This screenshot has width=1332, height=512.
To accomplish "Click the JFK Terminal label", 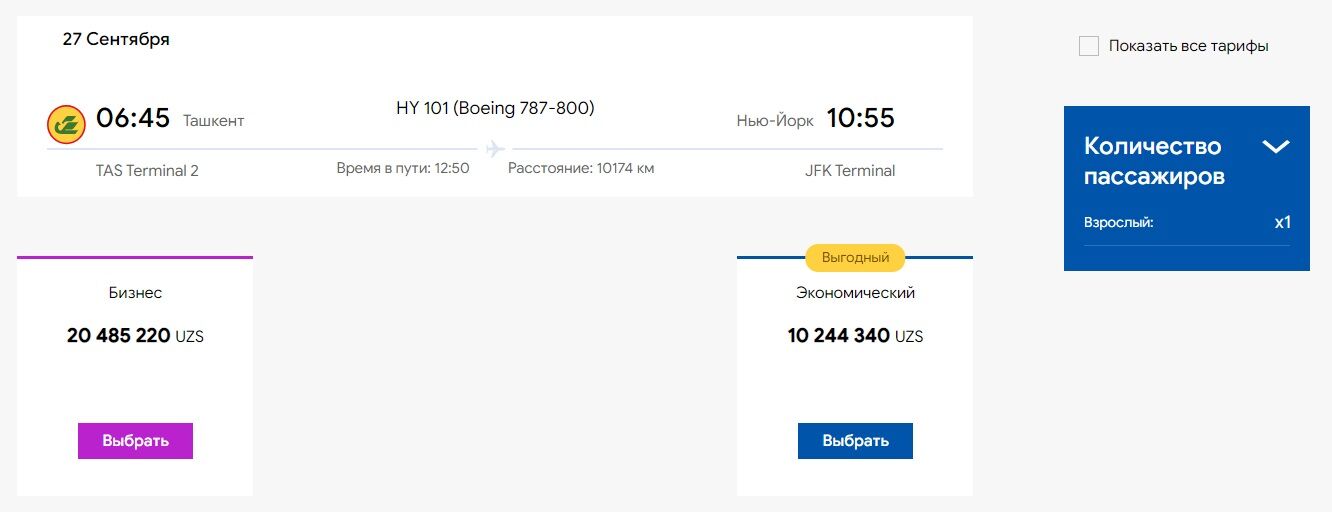I will pos(850,171).
